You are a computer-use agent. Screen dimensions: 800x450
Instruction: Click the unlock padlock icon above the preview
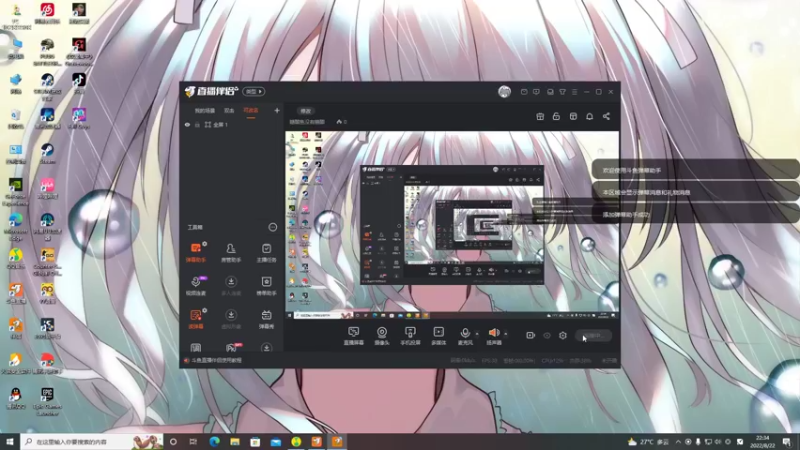pyautogui.click(x=556, y=116)
